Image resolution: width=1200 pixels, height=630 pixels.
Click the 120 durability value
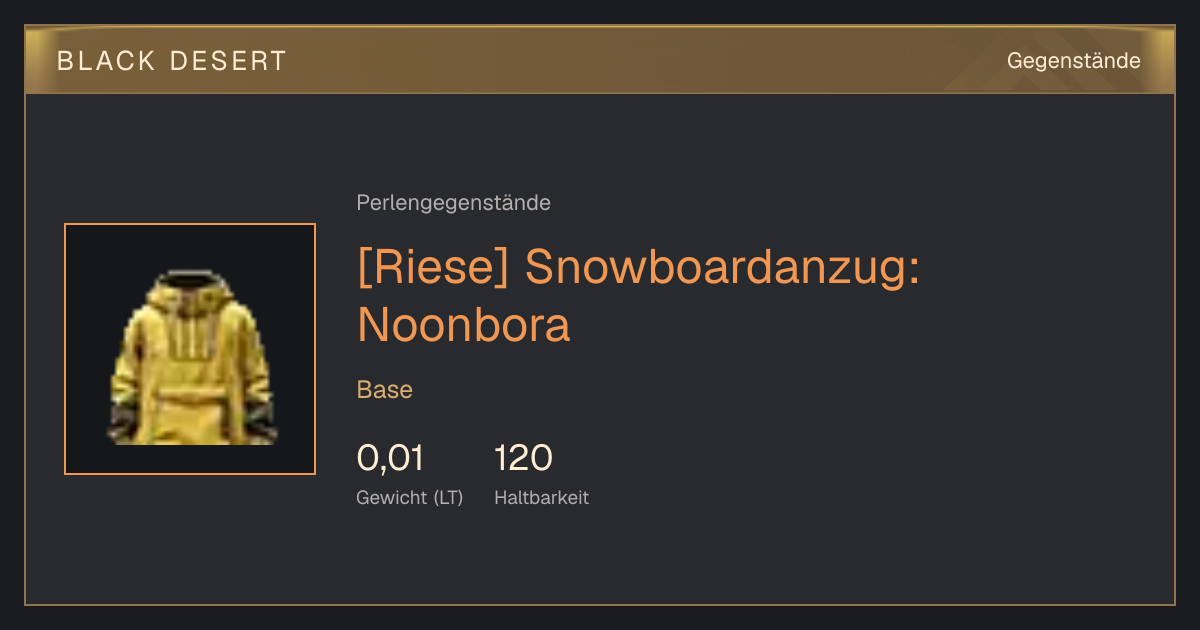pyautogui.click(x=523, y=458)
